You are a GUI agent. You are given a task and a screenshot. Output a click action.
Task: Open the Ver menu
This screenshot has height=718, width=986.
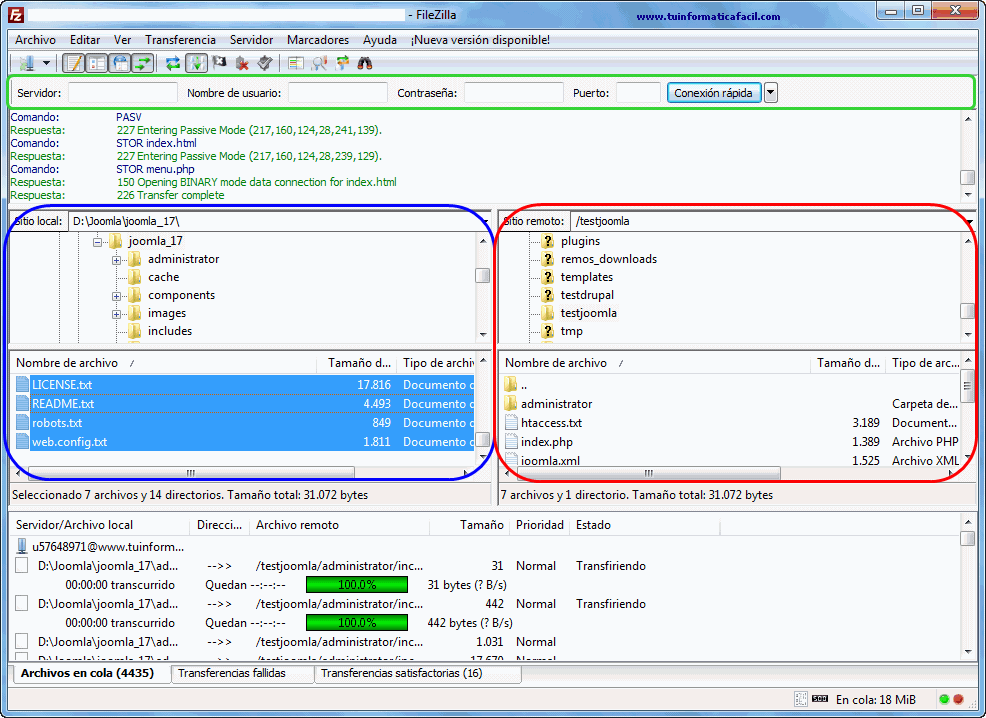[x=122, y=40]
